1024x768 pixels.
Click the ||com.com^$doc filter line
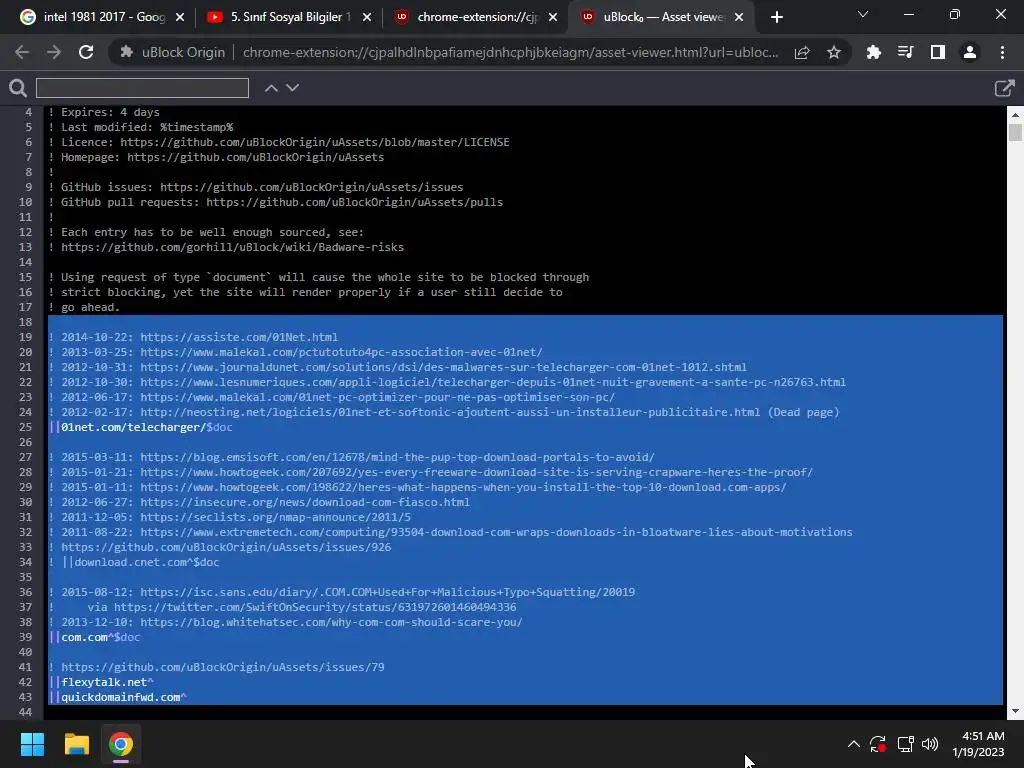(x=95, y=637)
